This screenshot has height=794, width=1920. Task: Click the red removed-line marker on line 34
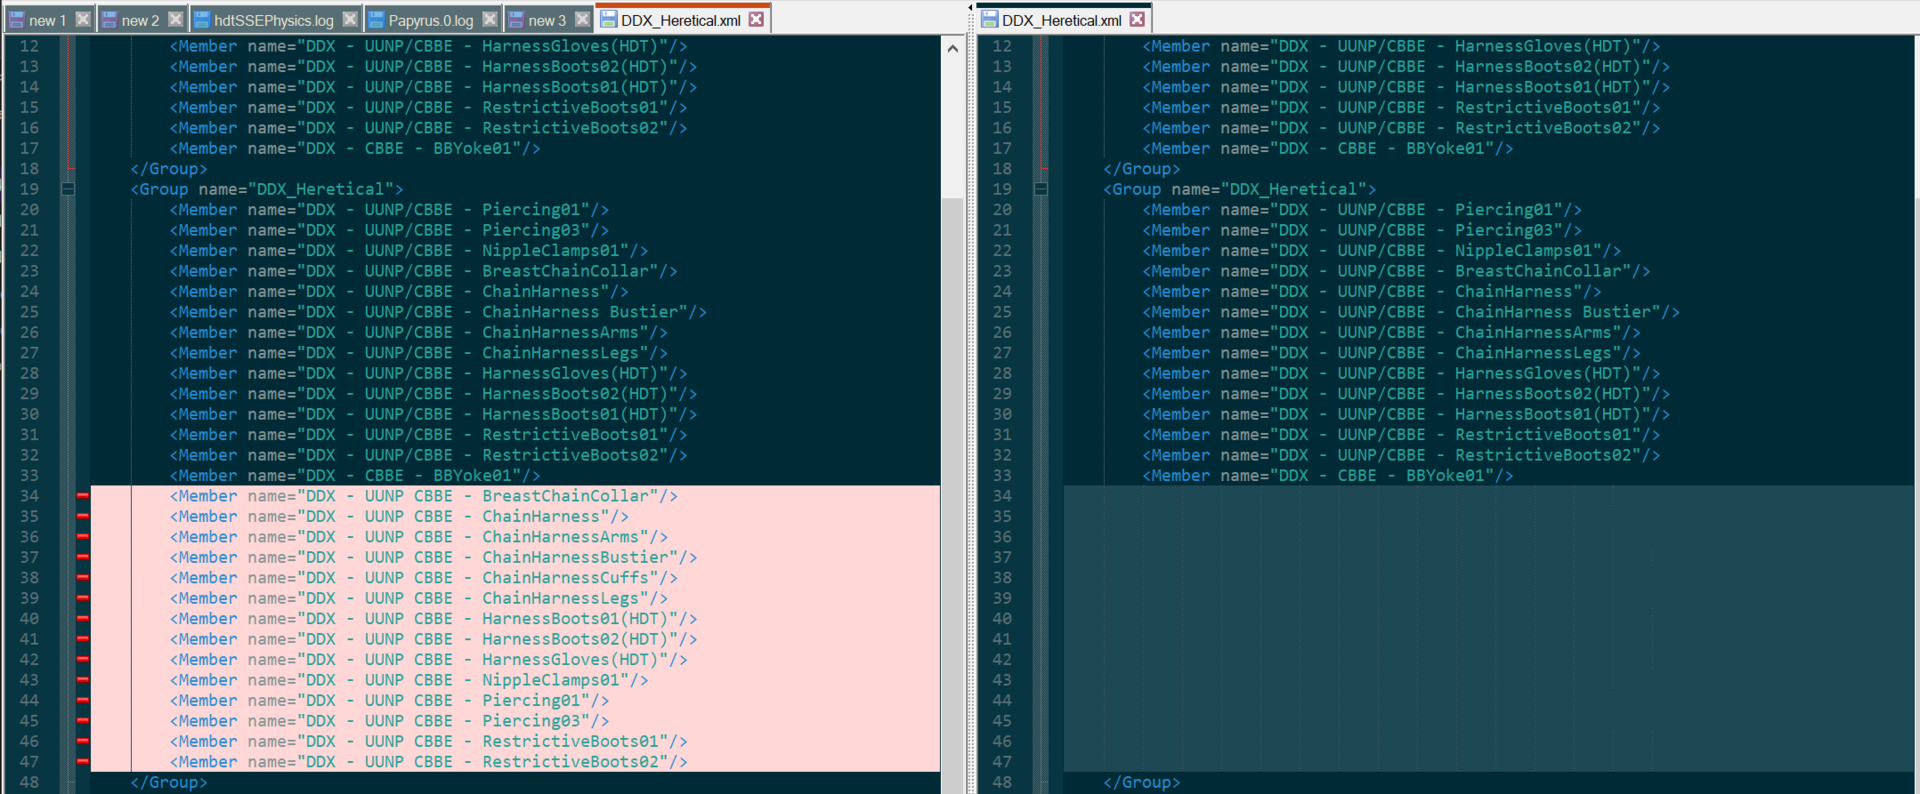[x=83, y=496]
